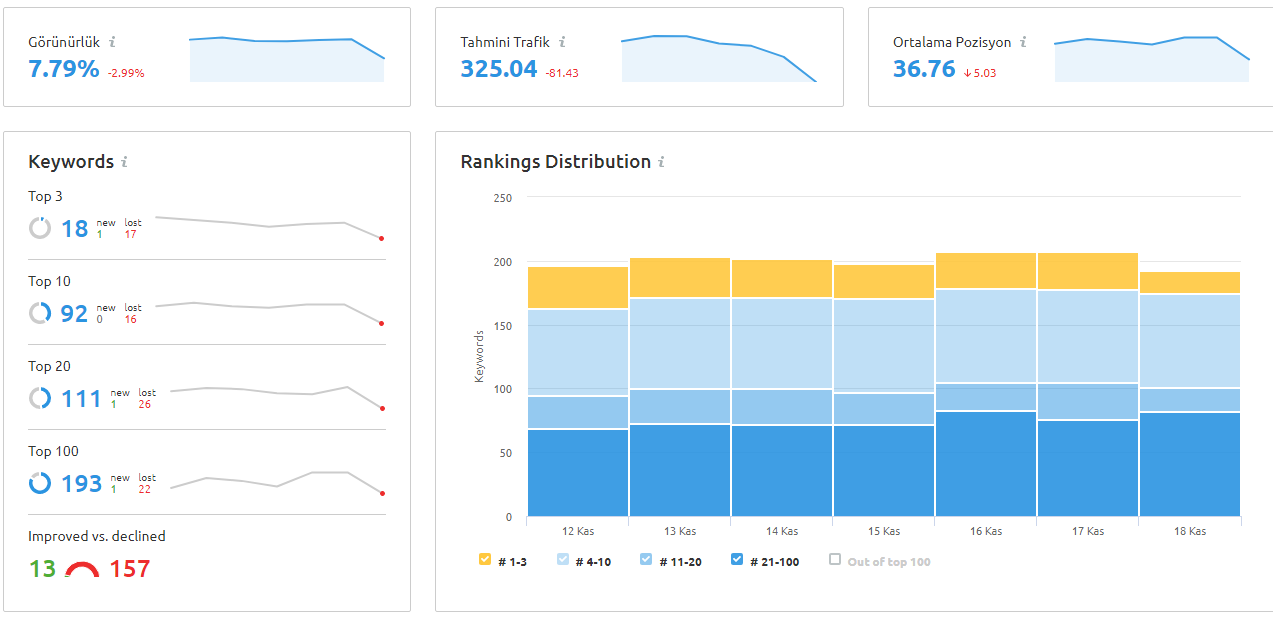
Task: Click the #11-20 segment for 15 Kas
Action: pos(884,409)
